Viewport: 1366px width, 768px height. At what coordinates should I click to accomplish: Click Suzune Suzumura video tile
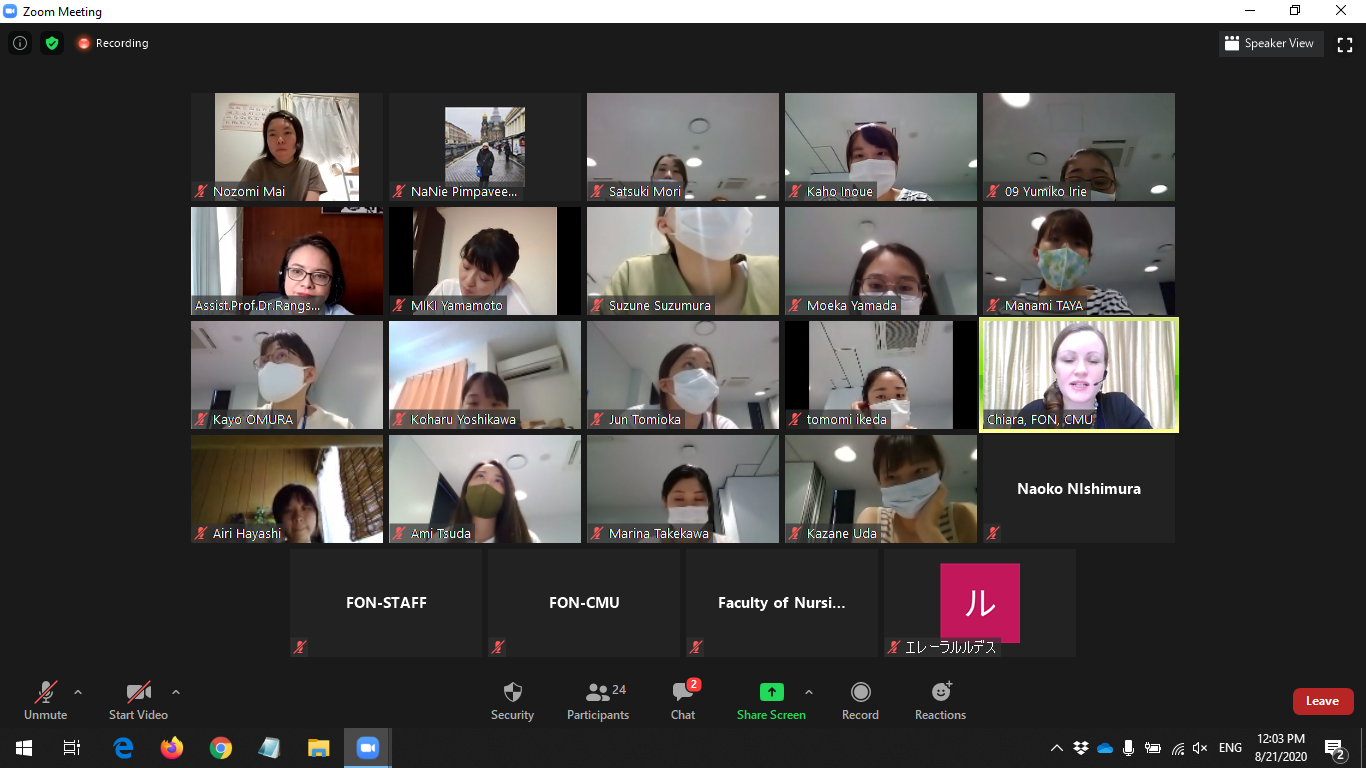pyautogui.click(x=683, y=261)
